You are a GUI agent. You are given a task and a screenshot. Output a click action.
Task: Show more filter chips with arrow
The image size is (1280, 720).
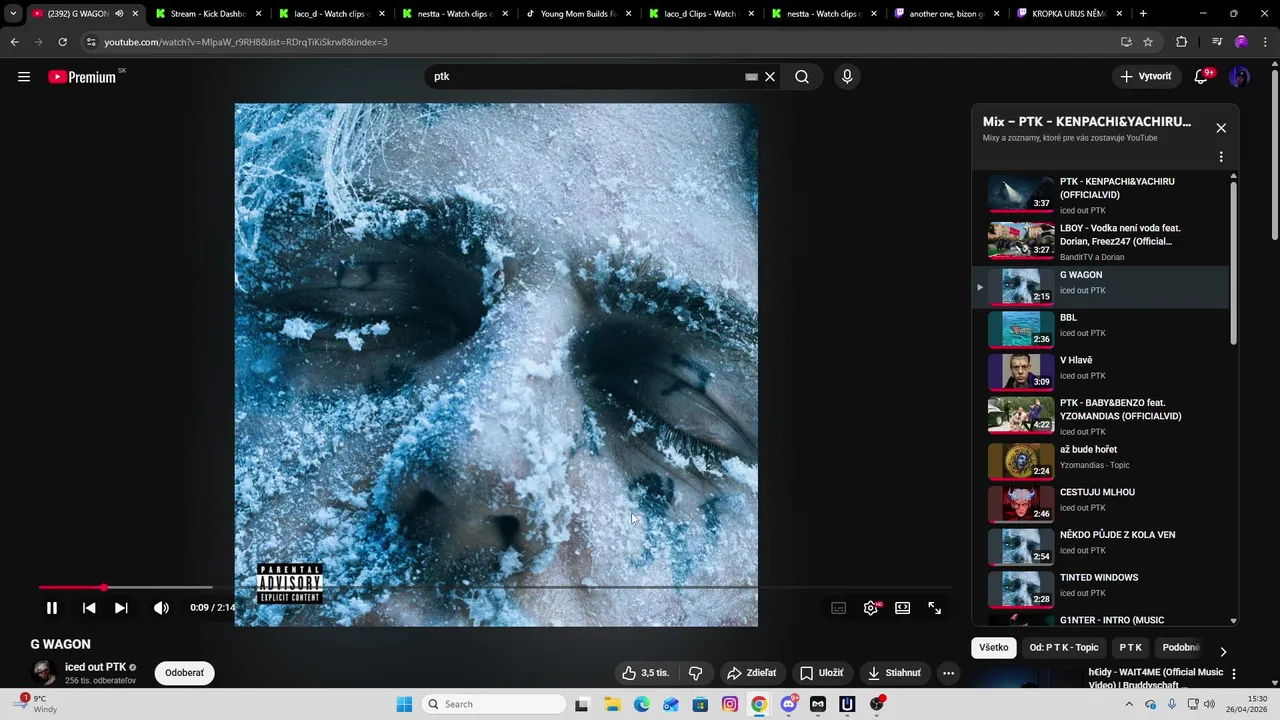point(1222,651)
